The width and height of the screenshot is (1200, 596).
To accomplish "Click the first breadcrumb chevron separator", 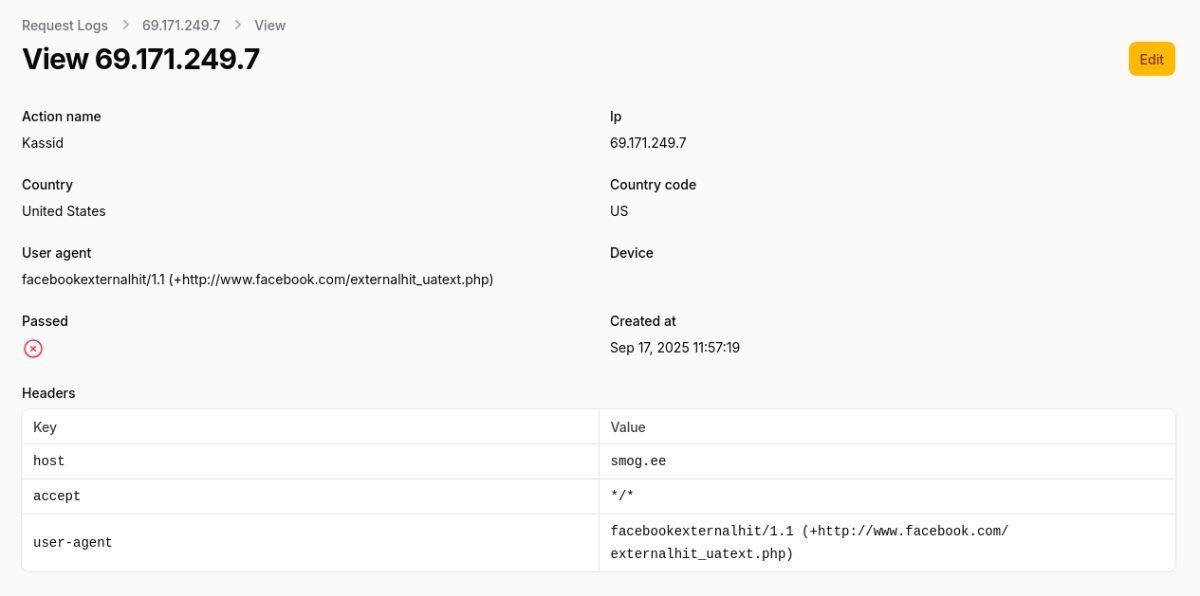I will click(x=127, y=25).
